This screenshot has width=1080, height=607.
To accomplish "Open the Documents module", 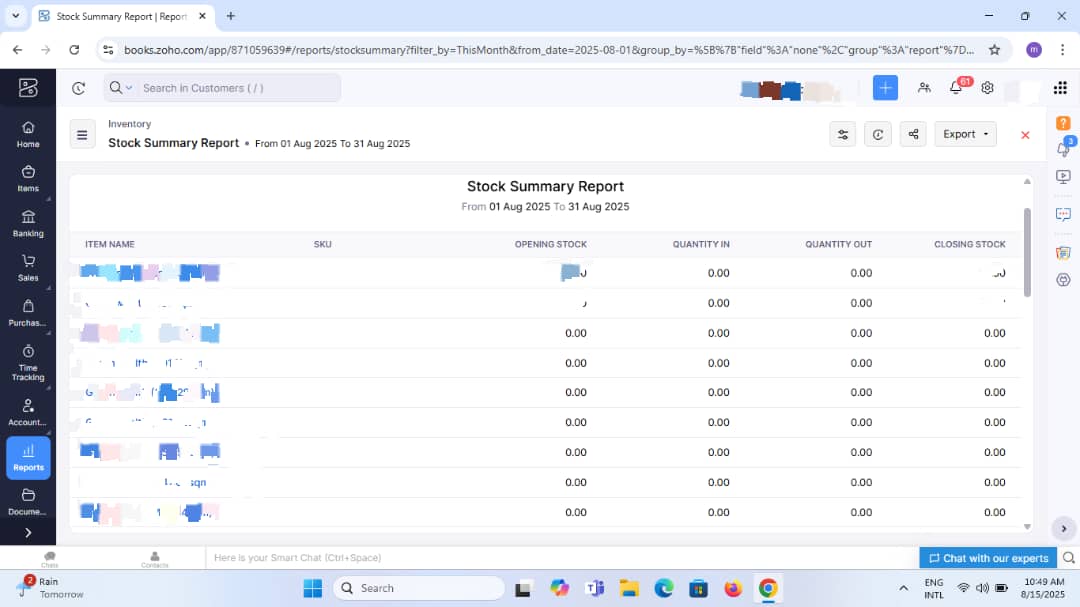I will coord(28,502).
